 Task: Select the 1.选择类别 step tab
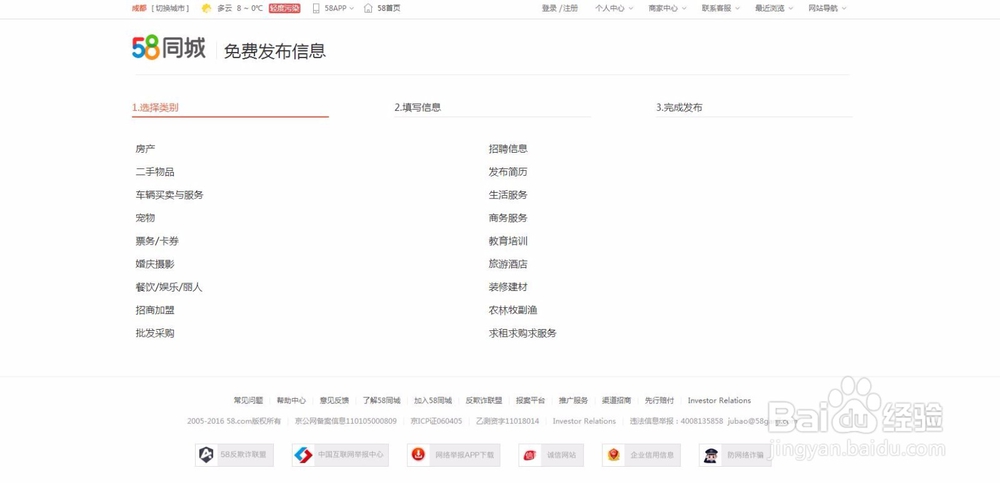pos(230,107)
